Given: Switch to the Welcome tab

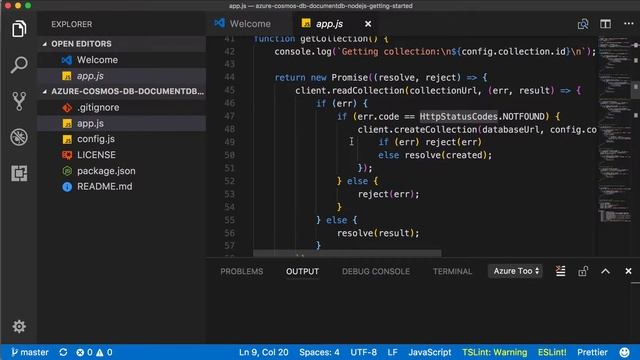Looking at the screenshot, I should (249, 24).
